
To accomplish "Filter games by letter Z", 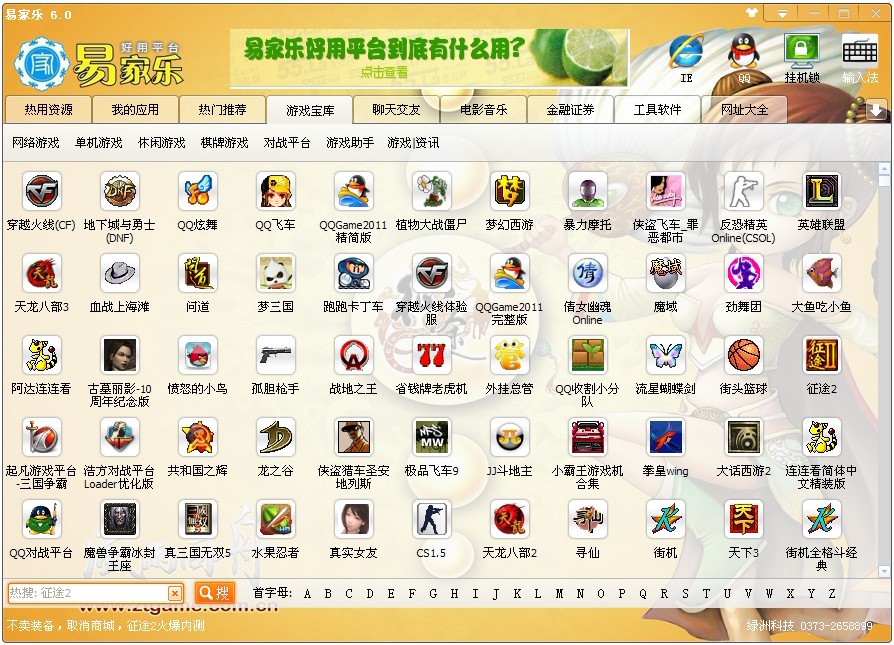I will tap(832, 594).
